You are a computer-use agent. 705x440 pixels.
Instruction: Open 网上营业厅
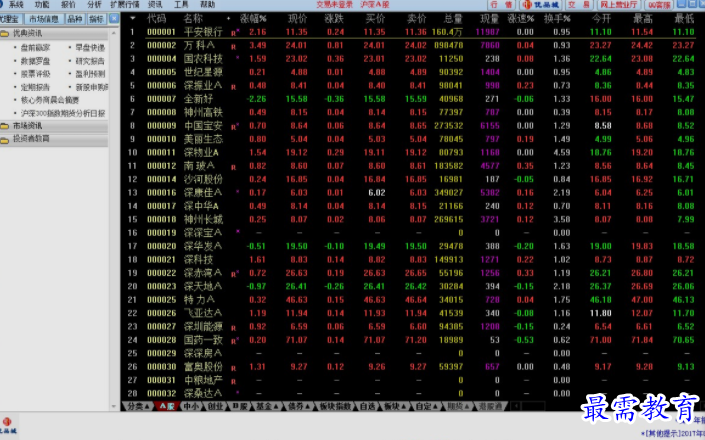point(619,4)
